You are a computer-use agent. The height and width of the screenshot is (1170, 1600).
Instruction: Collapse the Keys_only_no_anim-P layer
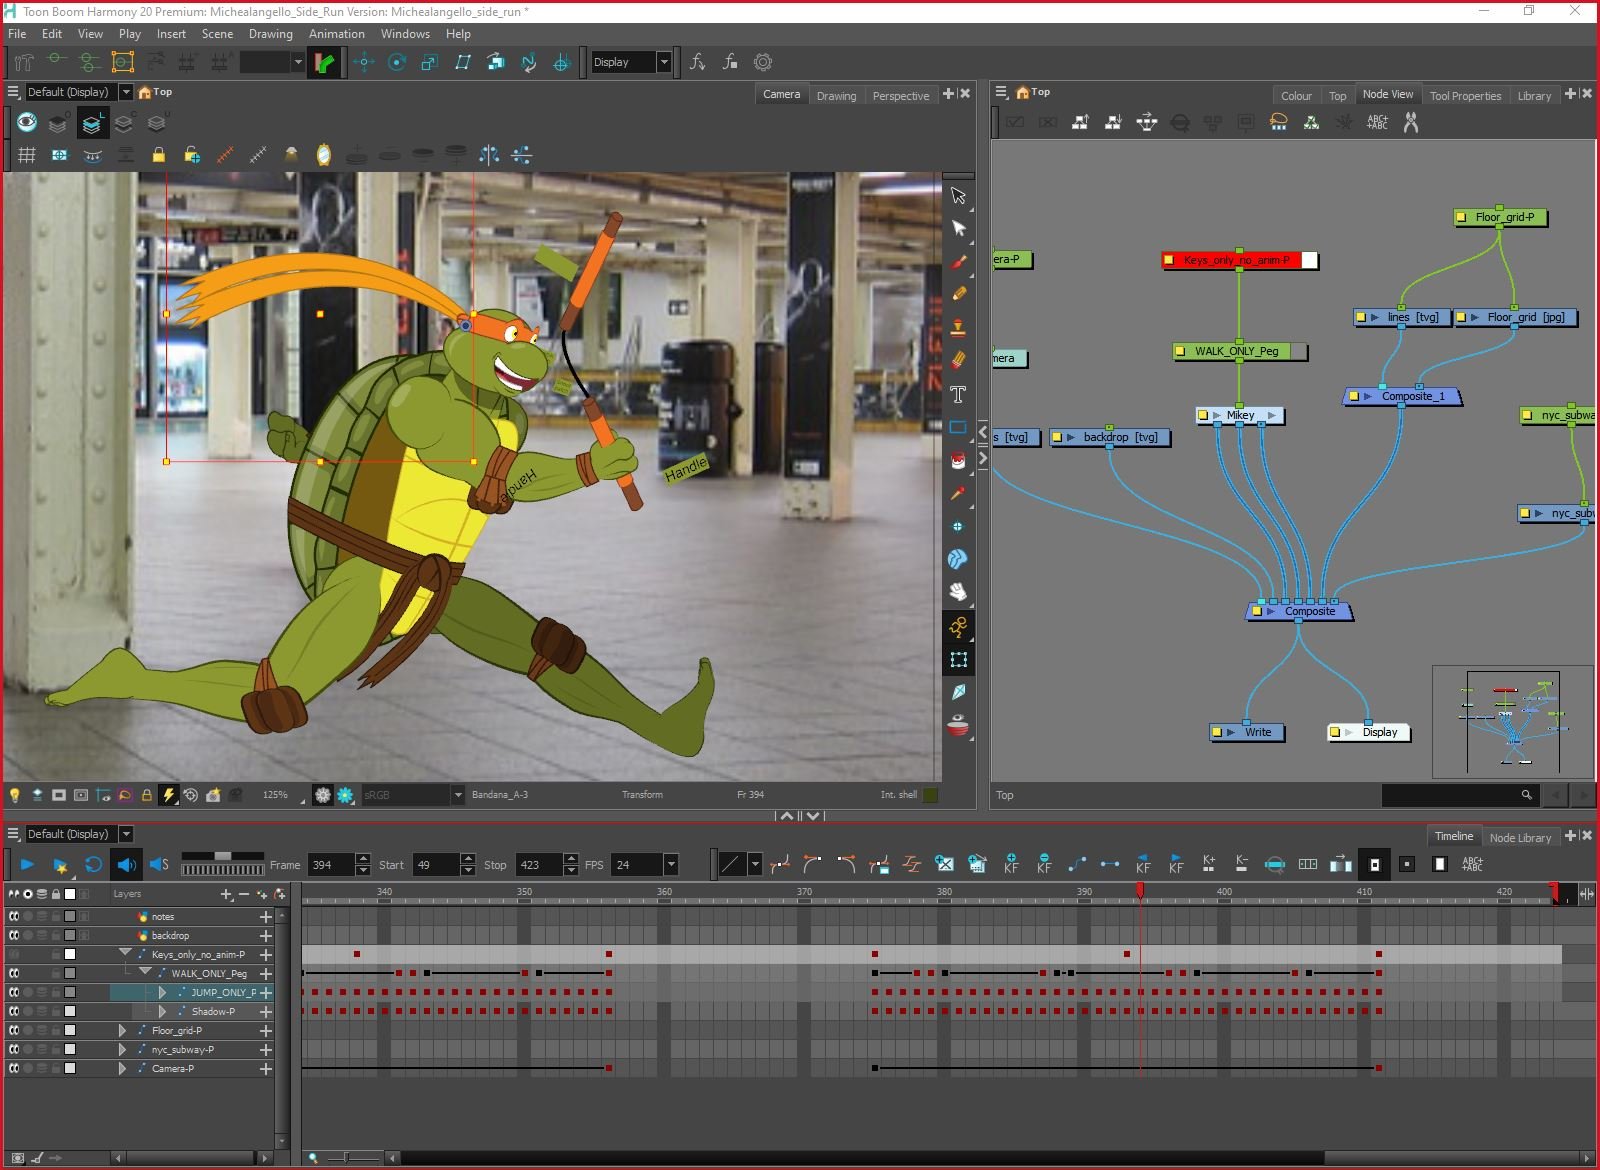tap(125, 953)
